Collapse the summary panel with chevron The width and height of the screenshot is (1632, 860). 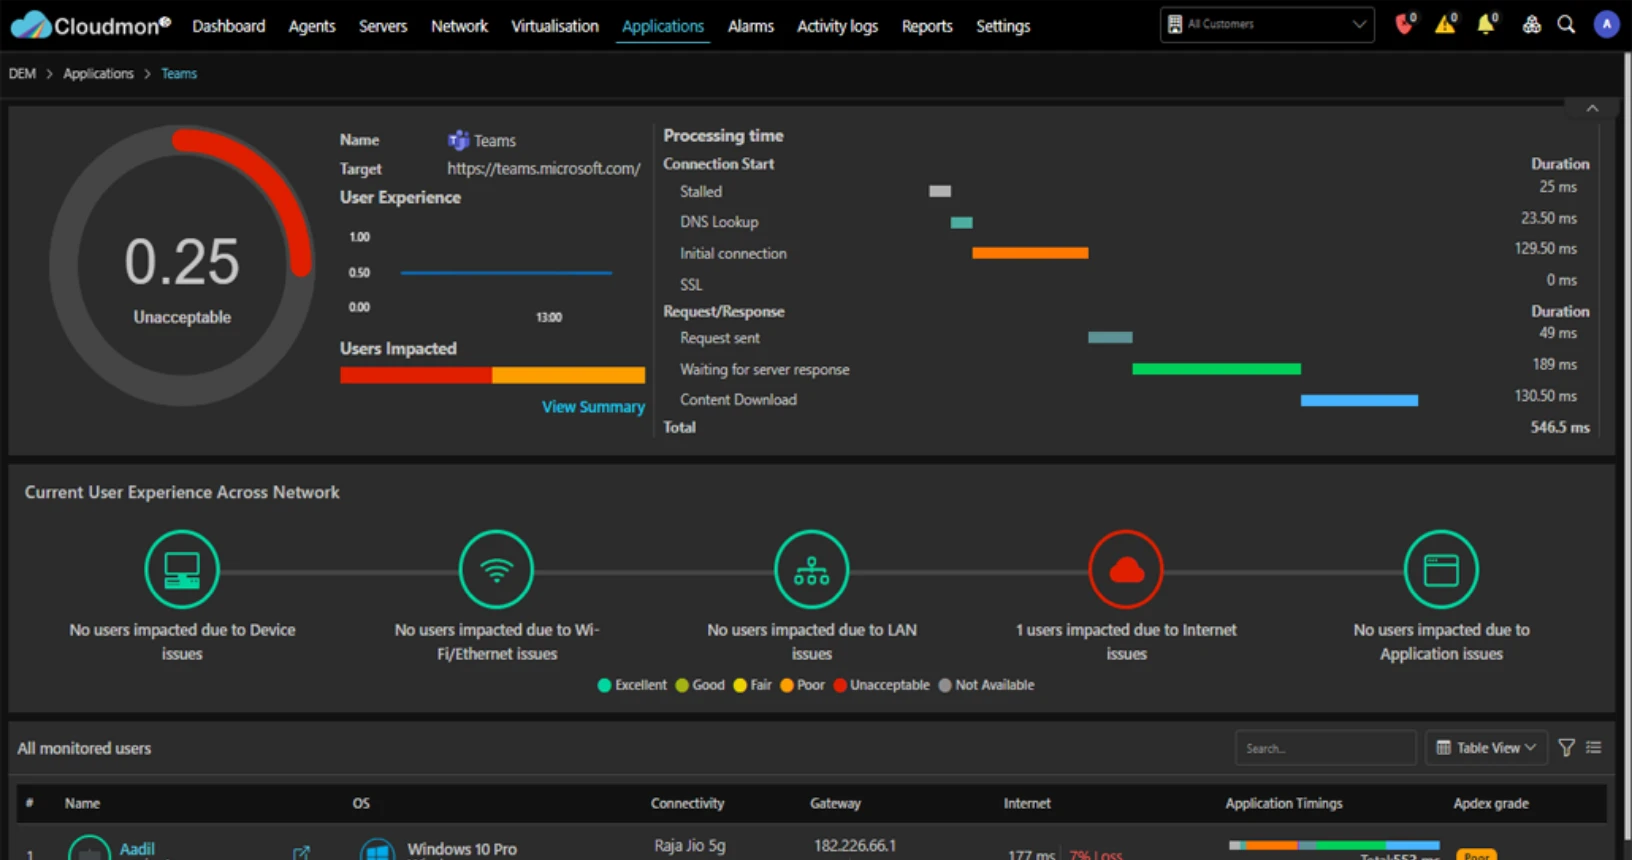(1592, 108)
